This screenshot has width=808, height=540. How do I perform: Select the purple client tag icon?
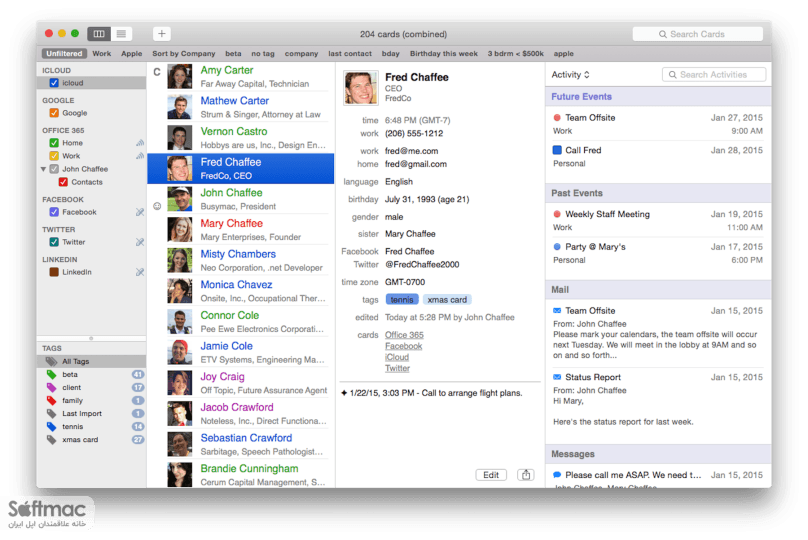[x=51, y=387]
